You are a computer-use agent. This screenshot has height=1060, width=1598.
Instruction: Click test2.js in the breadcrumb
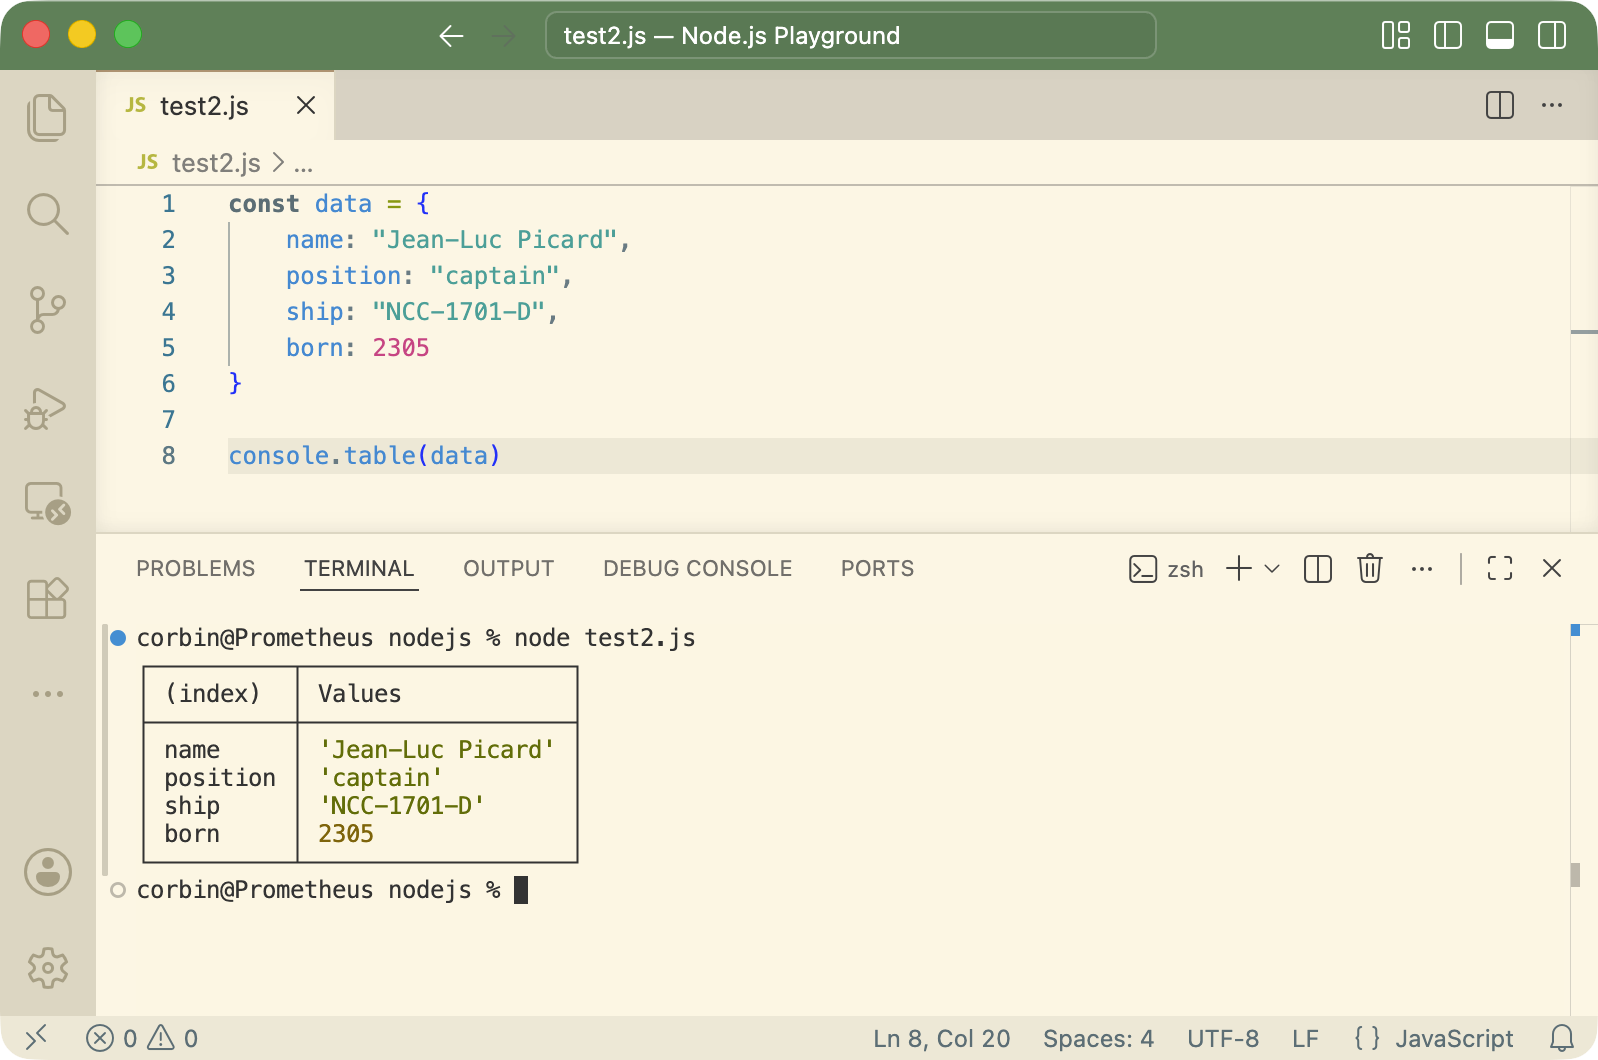coord(215,162)
